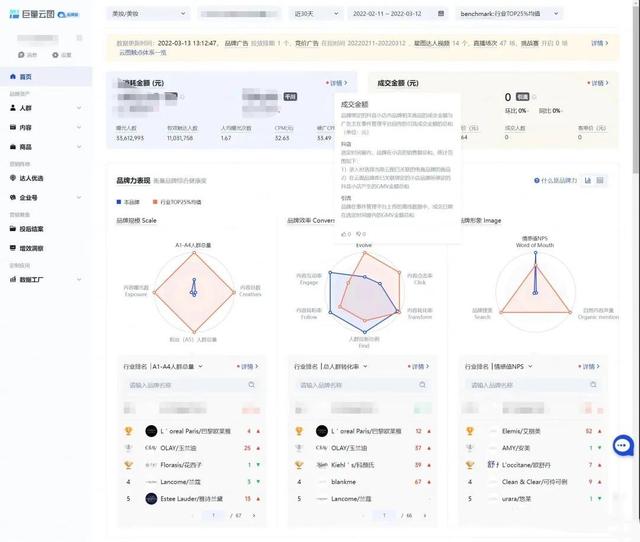Switch to chart view icon beside 什么是品牌力
This screenshot has width=640, height=542.
coord(588,181)
